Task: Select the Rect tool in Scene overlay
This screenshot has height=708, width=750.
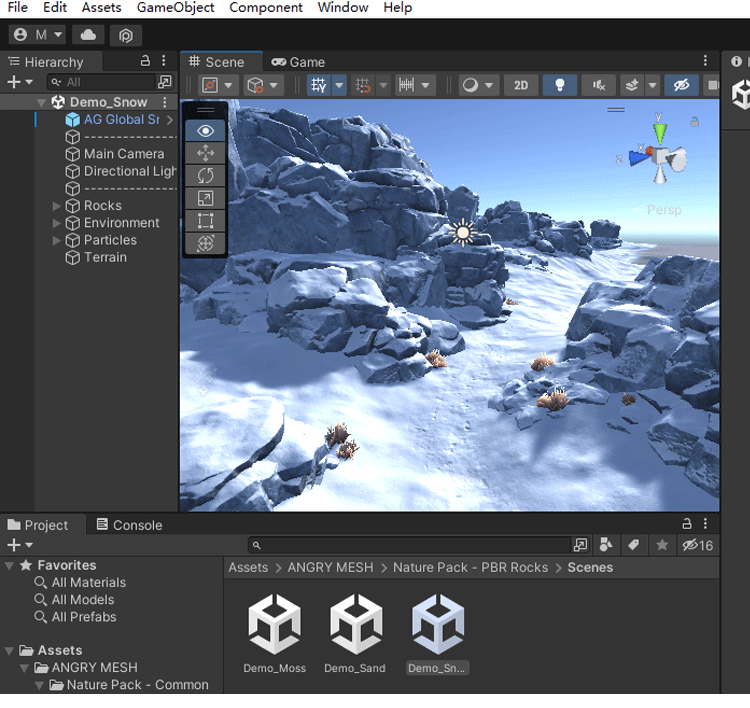Action: coord(206,221)
